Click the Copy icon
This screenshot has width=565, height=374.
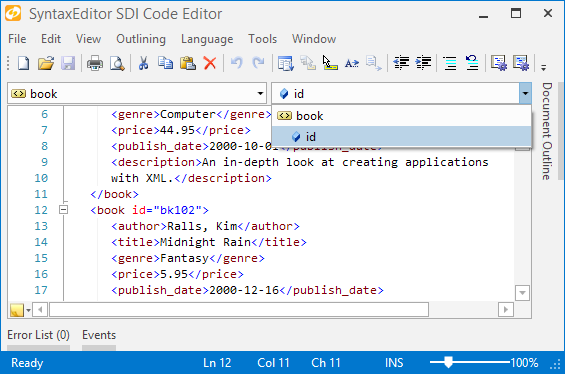coord(165,63)
